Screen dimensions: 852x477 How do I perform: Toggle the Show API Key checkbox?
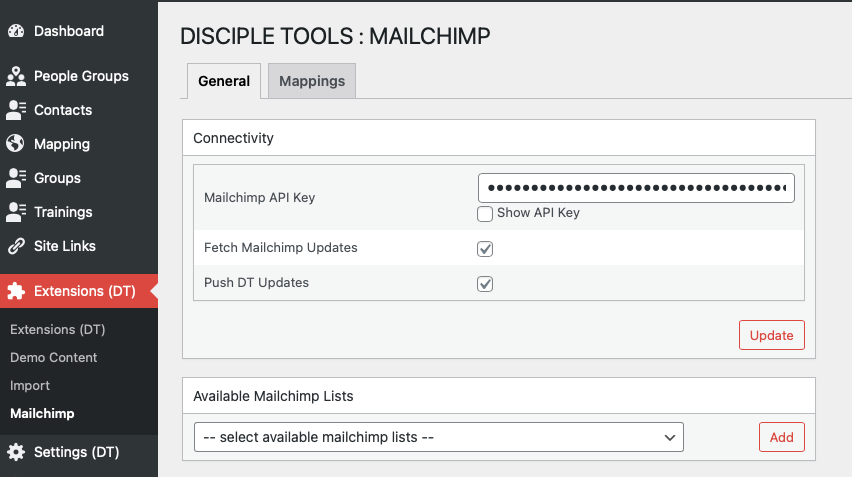(x=485, y=214)
